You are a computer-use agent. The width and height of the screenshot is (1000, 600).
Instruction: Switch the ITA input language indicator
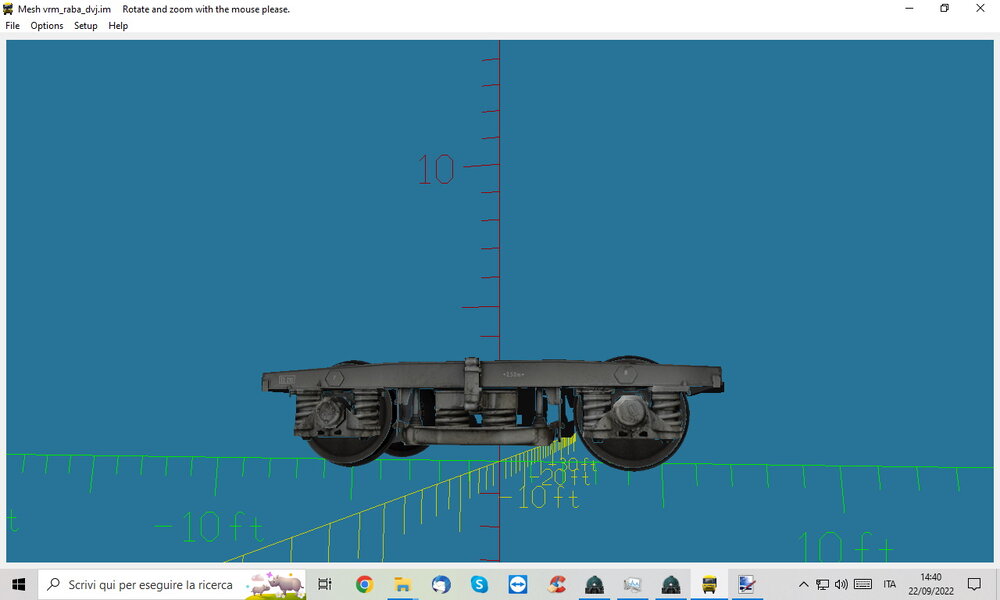[x=890, y=584]
